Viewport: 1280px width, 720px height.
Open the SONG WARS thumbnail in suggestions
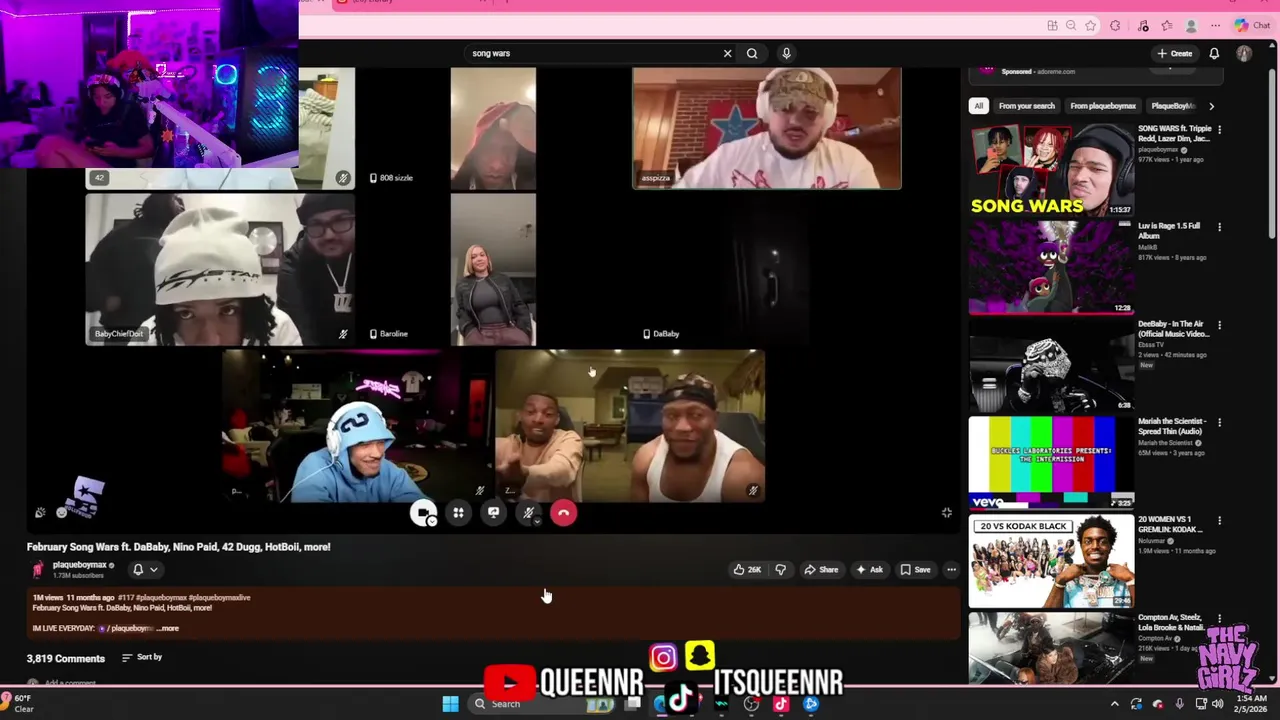tap(1051, 169)
